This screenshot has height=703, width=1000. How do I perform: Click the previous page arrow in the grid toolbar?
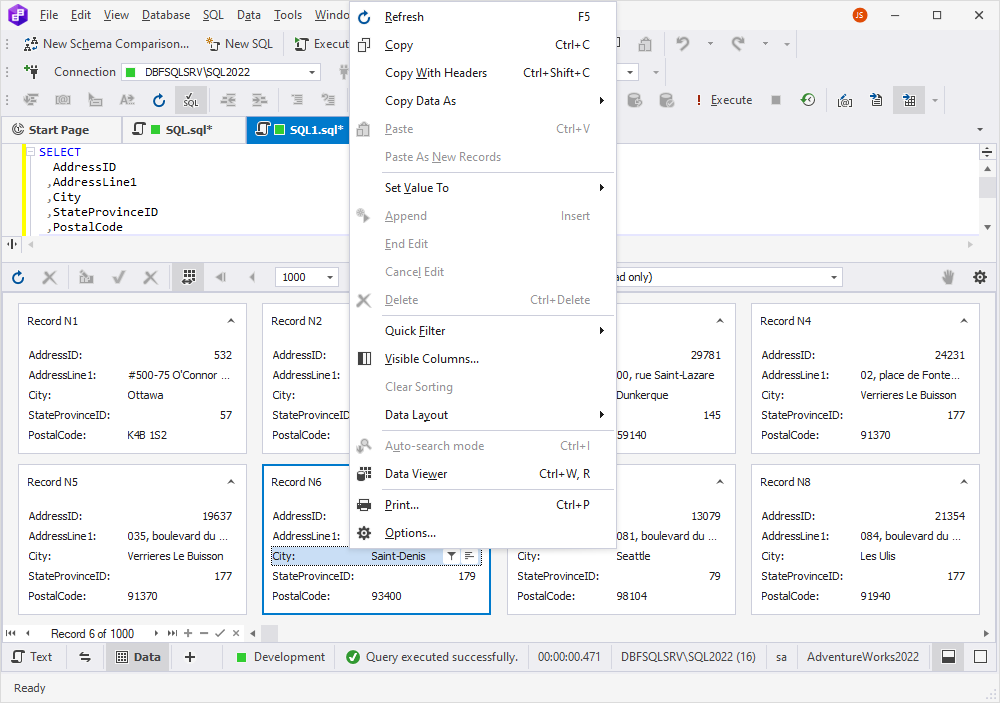coord(253,277)
